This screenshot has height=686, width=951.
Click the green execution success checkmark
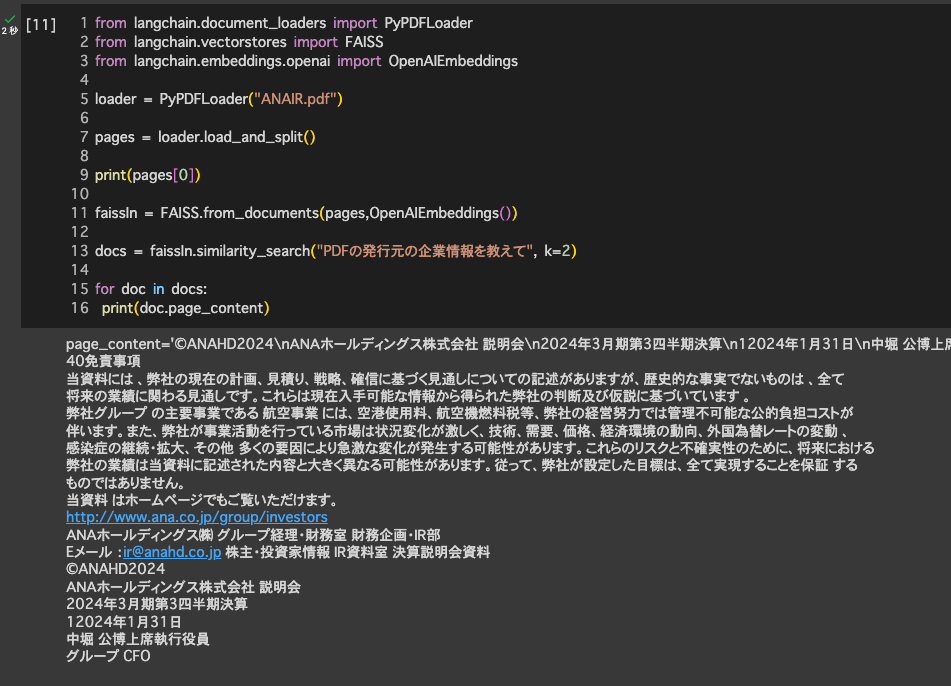click(10, 19)
